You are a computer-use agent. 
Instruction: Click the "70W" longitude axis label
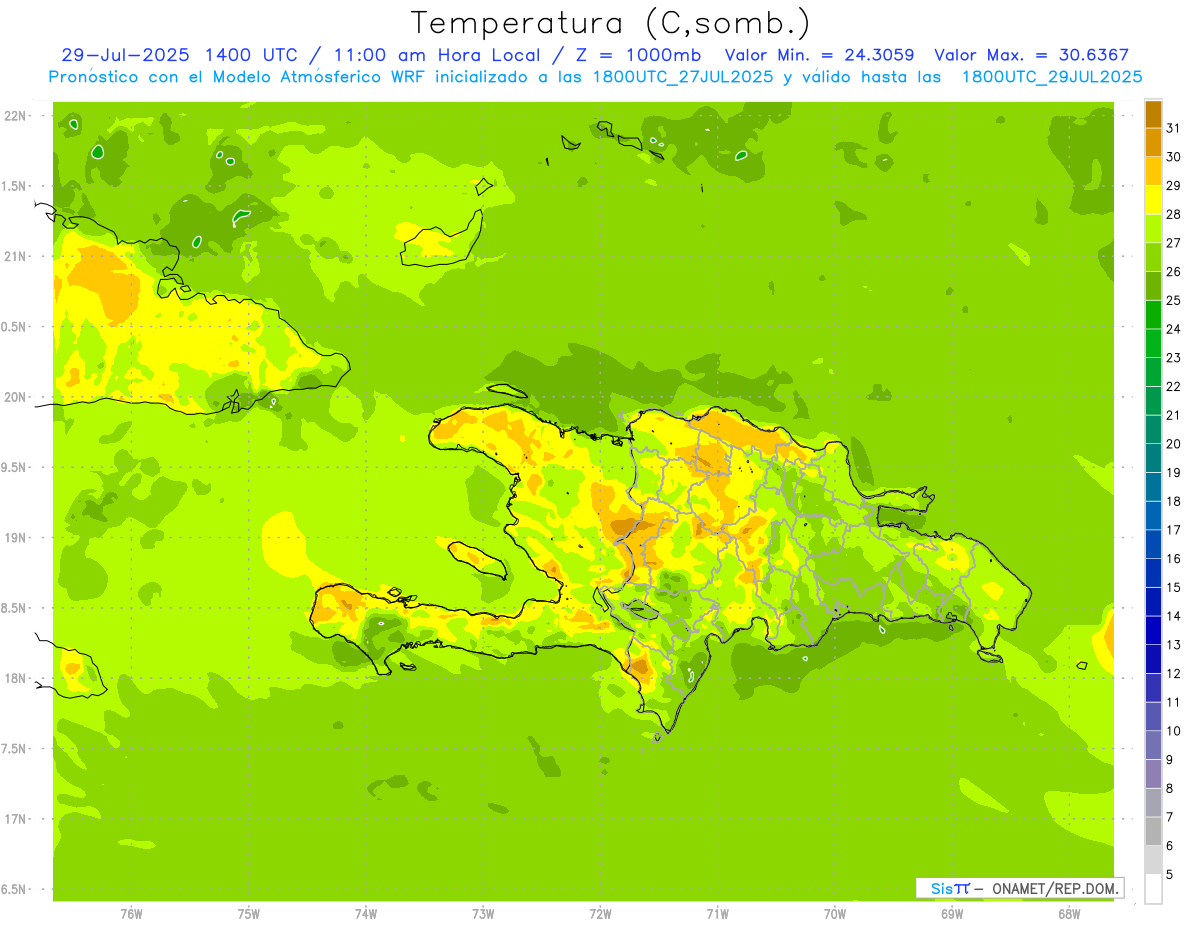point(835,914)
